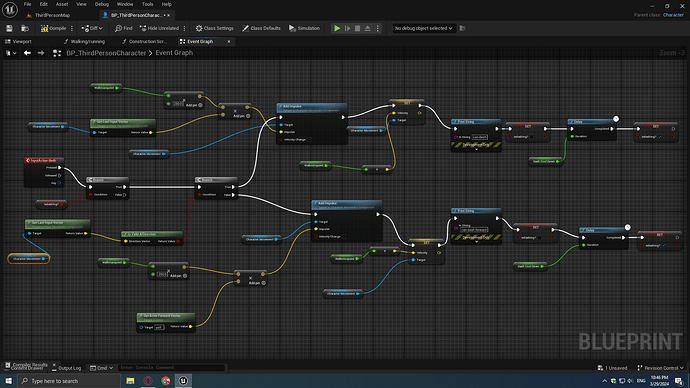Open the Cmd console type dropdown
Viewport: 690px width, 388px height.
pos(101,368)
